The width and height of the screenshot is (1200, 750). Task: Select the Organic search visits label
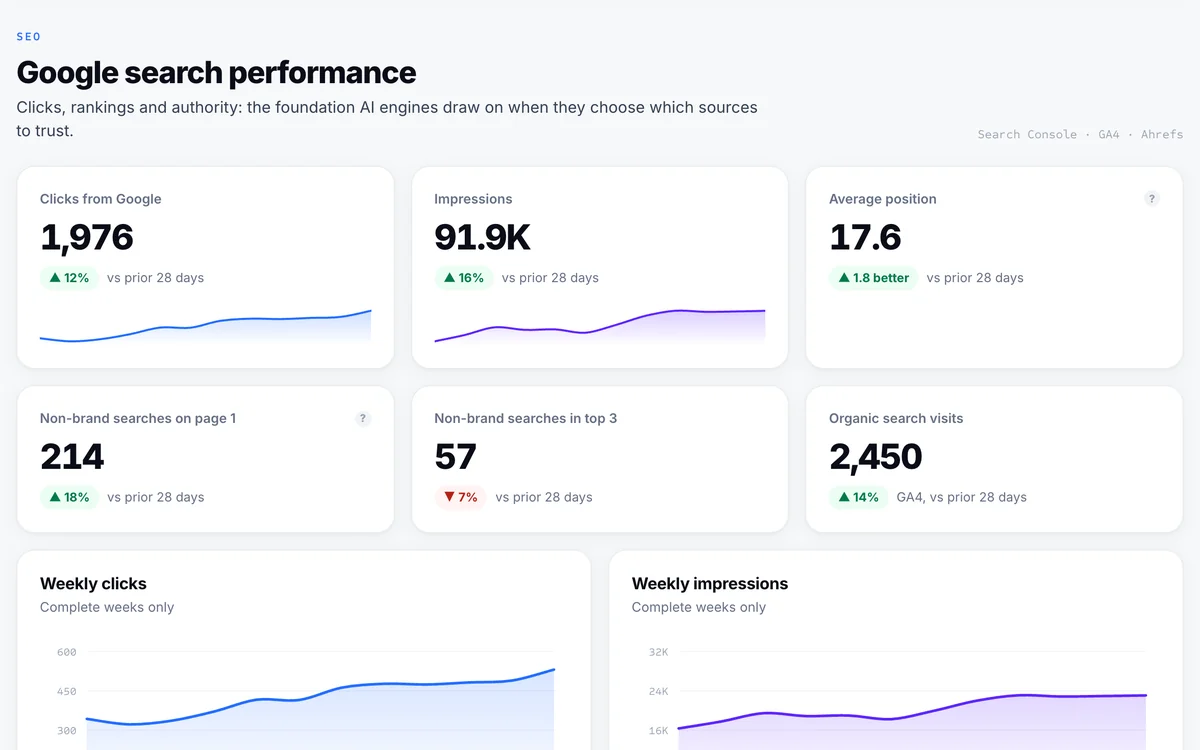point(896,418)
